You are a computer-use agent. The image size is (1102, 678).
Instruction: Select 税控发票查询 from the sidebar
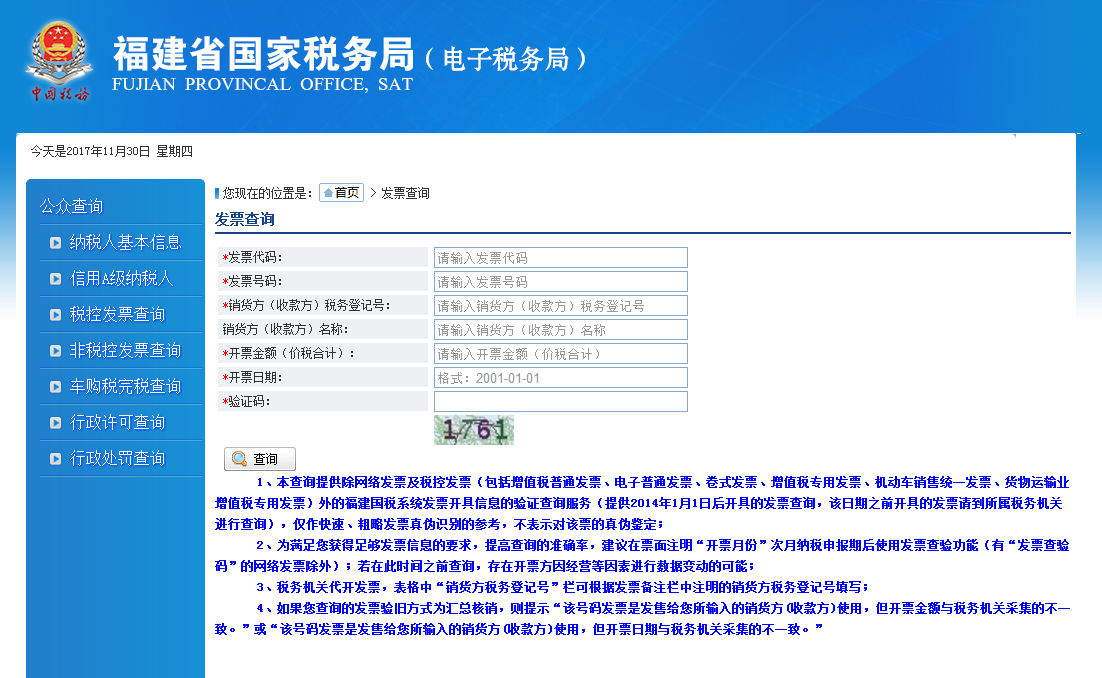(x=117, y=314)
